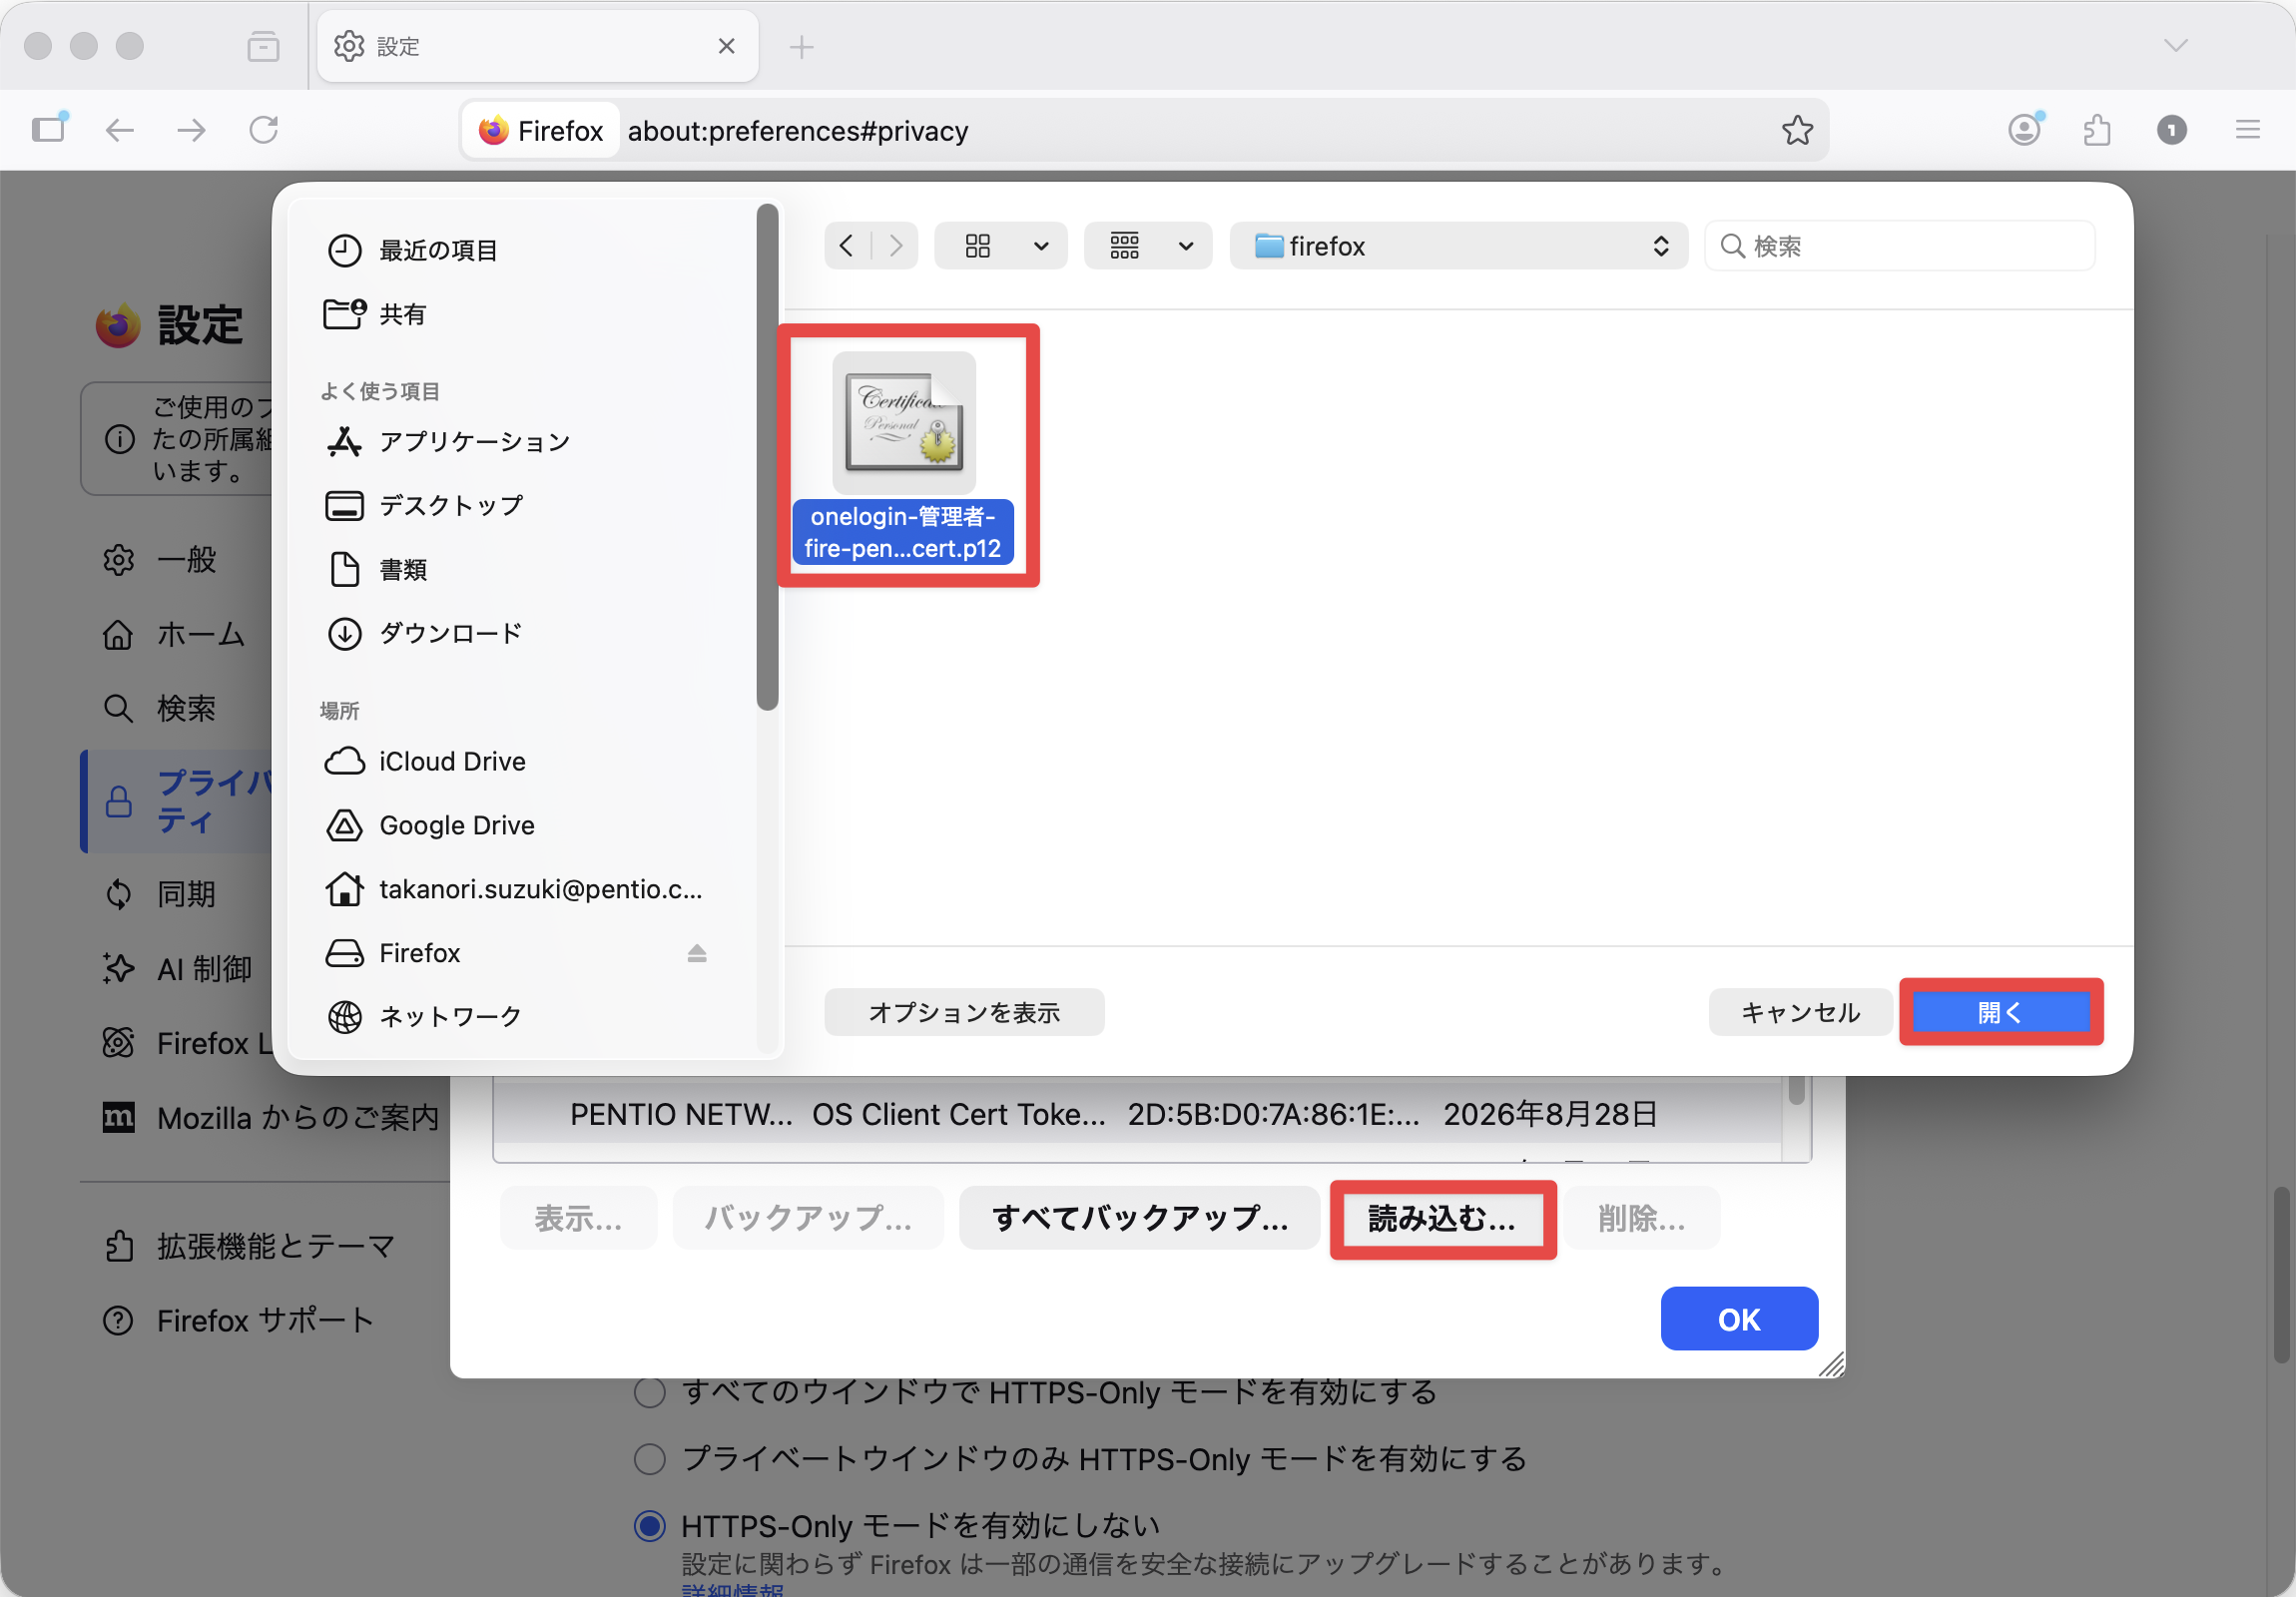
Task: Open the hamburger application menu
Action: [2248, 130]
